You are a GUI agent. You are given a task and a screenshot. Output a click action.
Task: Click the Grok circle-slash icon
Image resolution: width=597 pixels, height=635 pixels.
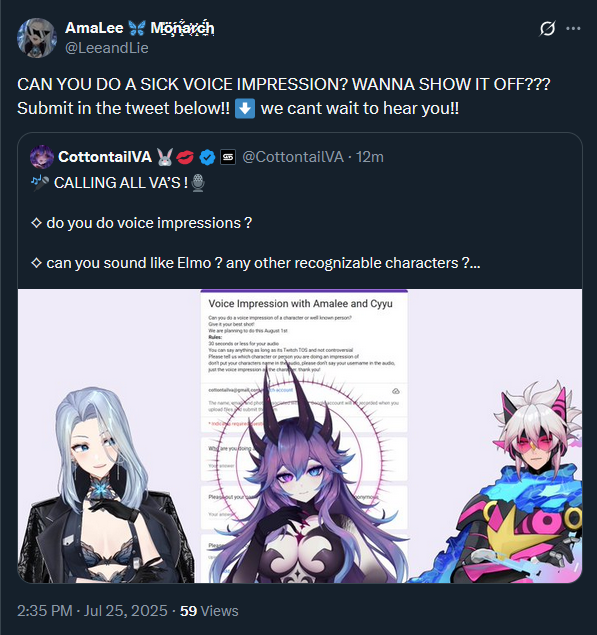[547, 28]
